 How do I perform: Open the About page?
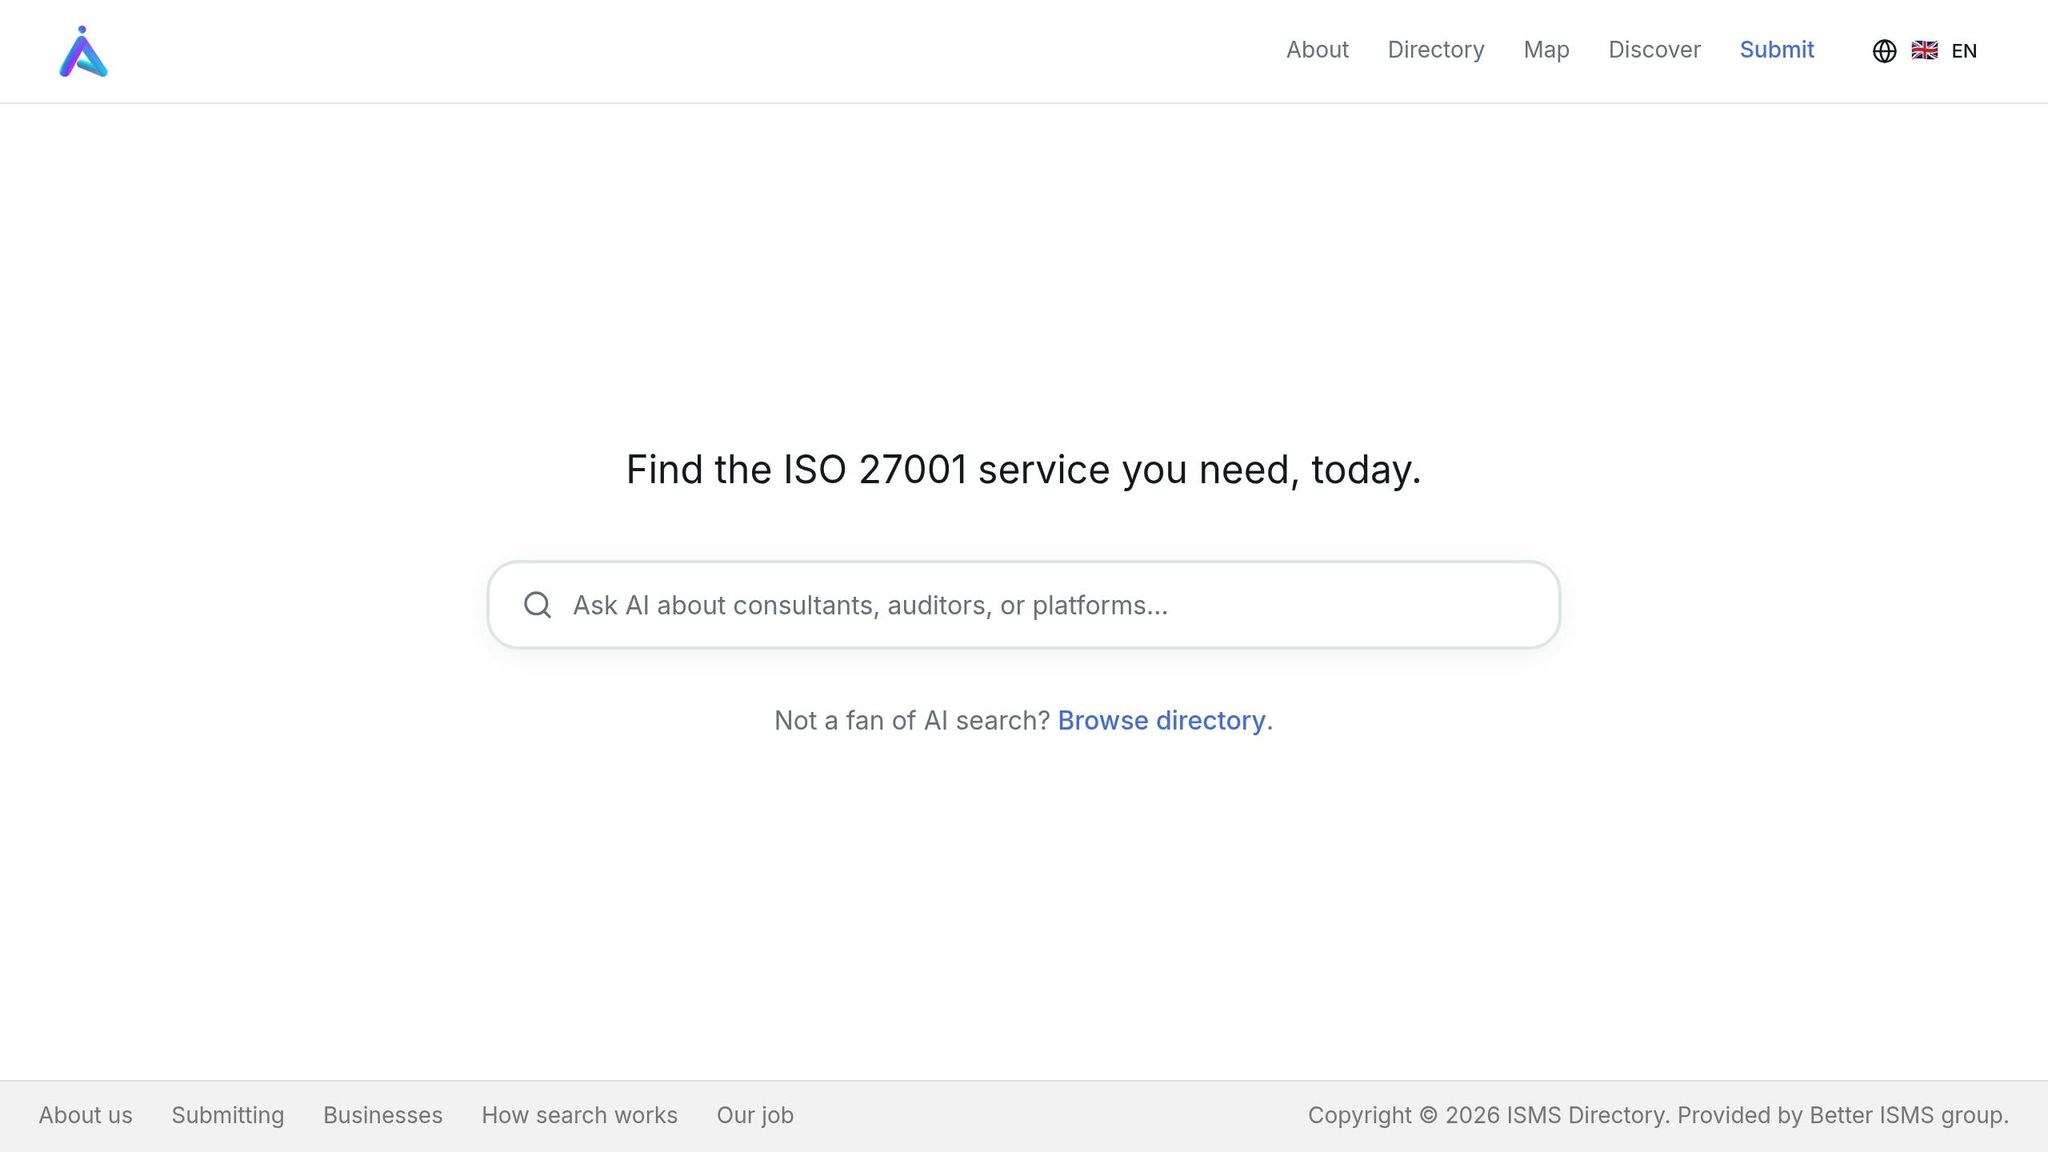click(x=1316, y=50)
